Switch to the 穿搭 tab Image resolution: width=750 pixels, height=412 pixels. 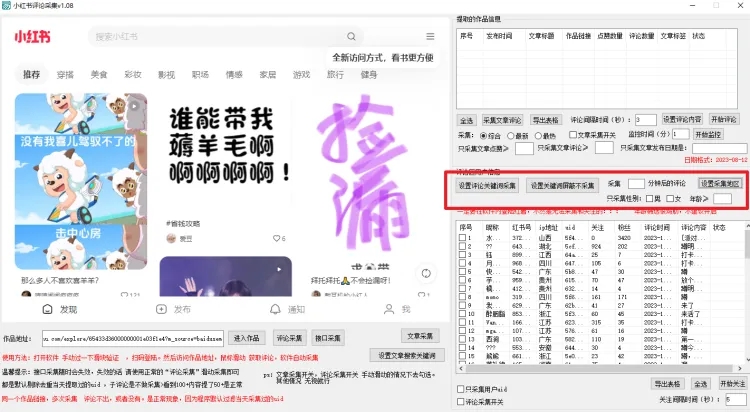[x=65, y=75]
